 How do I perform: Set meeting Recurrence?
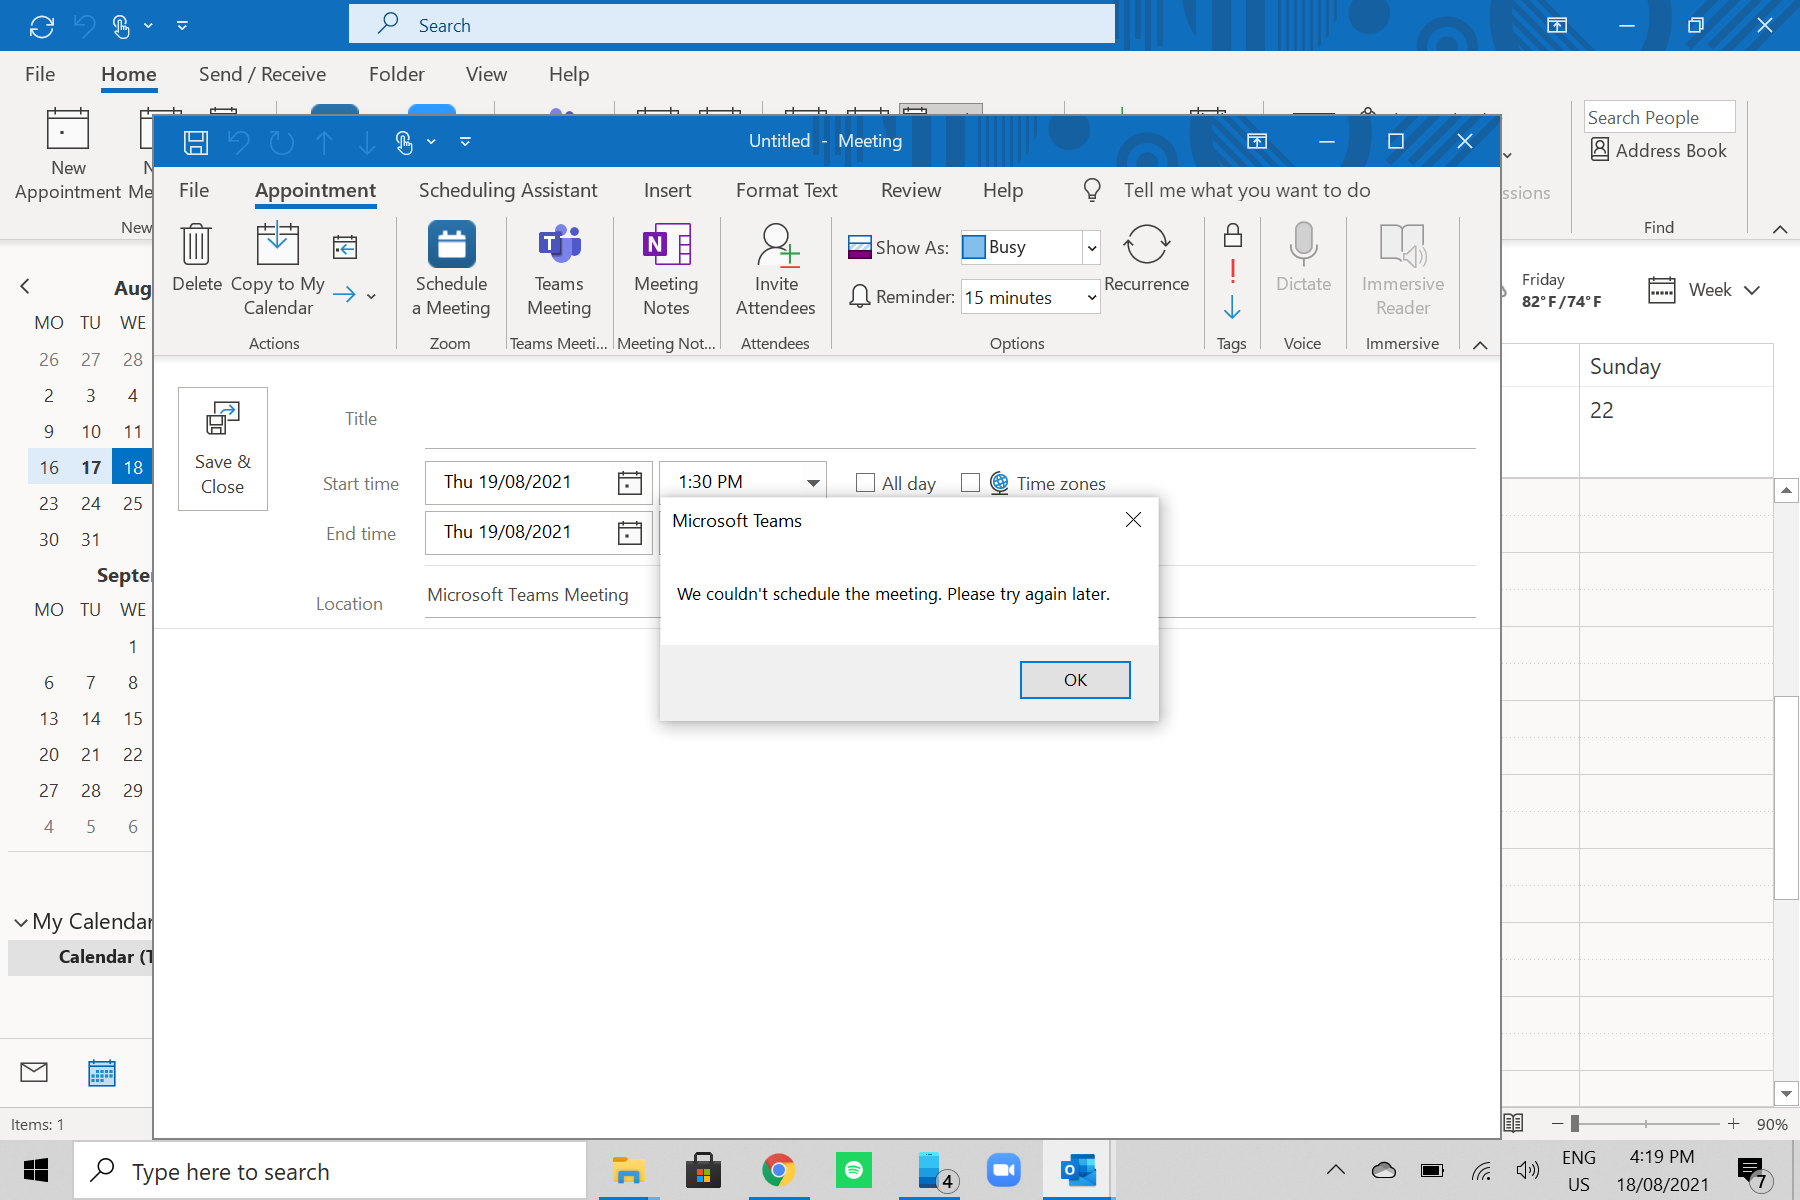[x=1147, y=260]
